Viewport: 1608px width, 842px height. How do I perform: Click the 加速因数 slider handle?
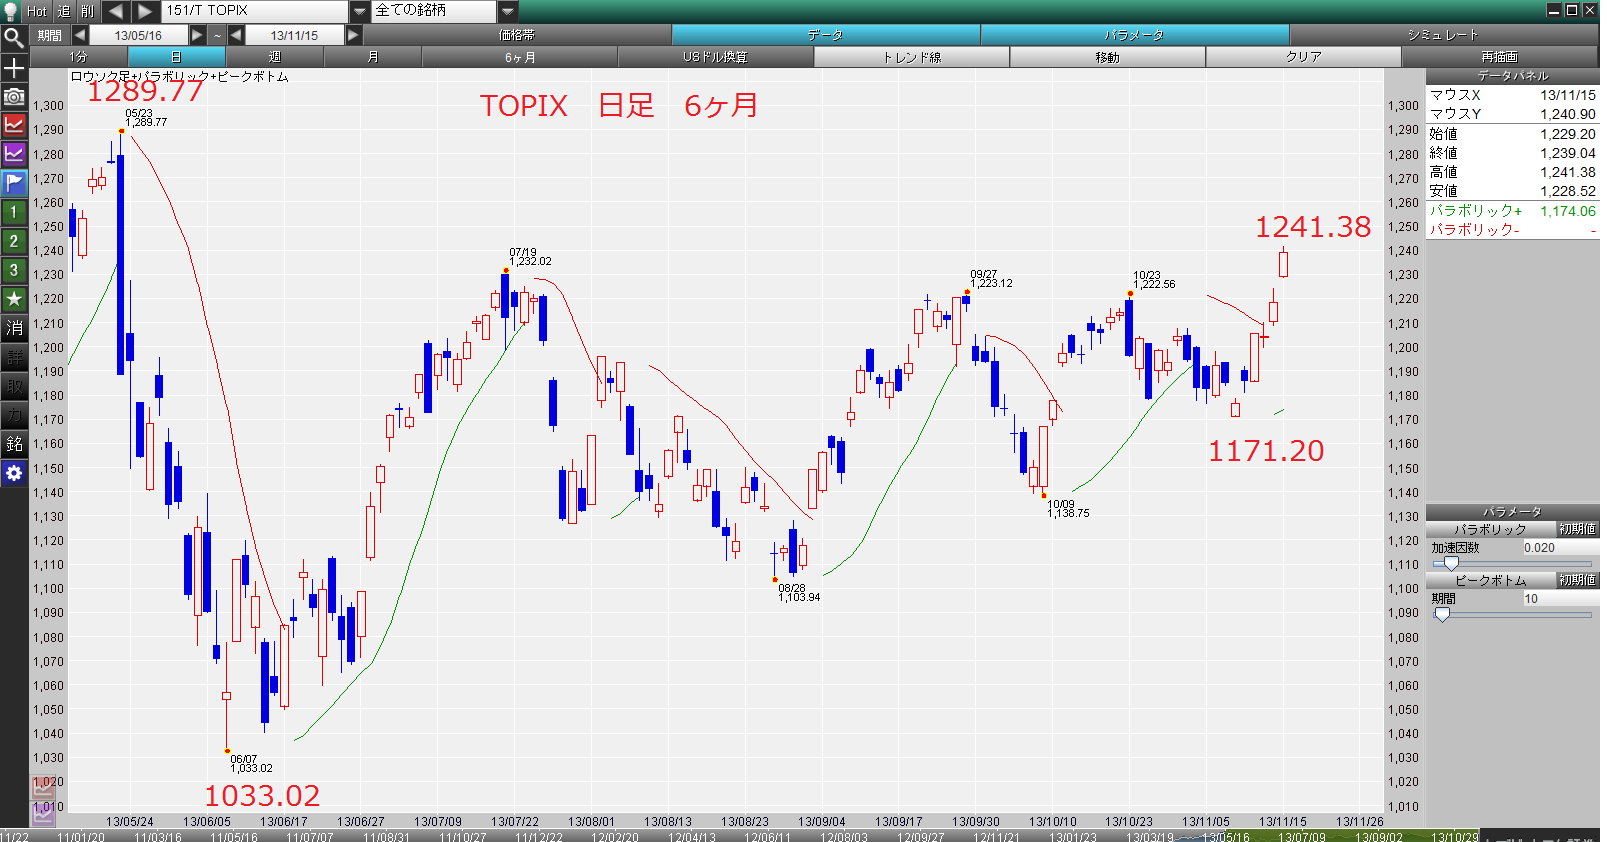coord(1451,563)
